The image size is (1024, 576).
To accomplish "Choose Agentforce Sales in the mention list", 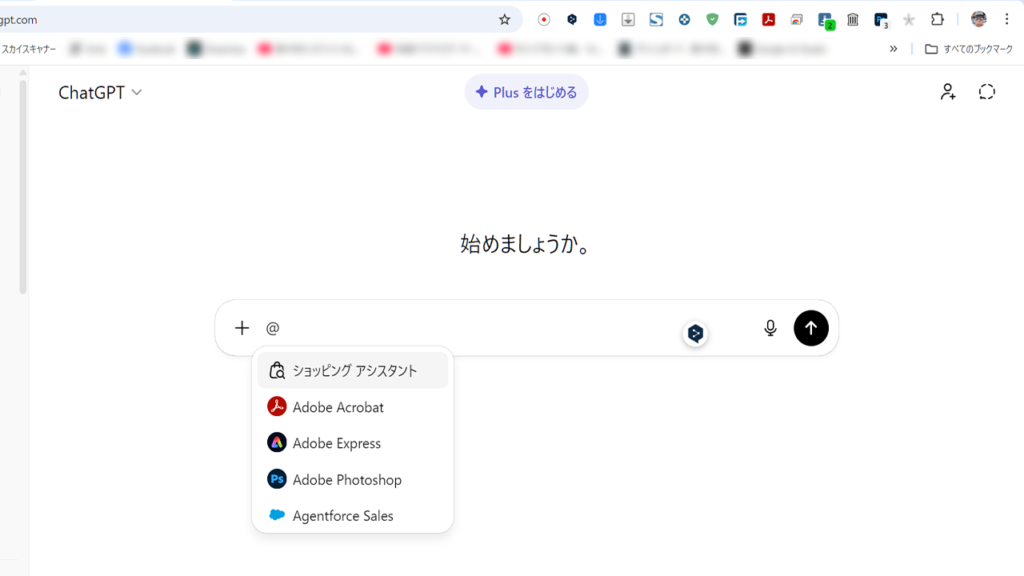I will [x=342, y=516].
